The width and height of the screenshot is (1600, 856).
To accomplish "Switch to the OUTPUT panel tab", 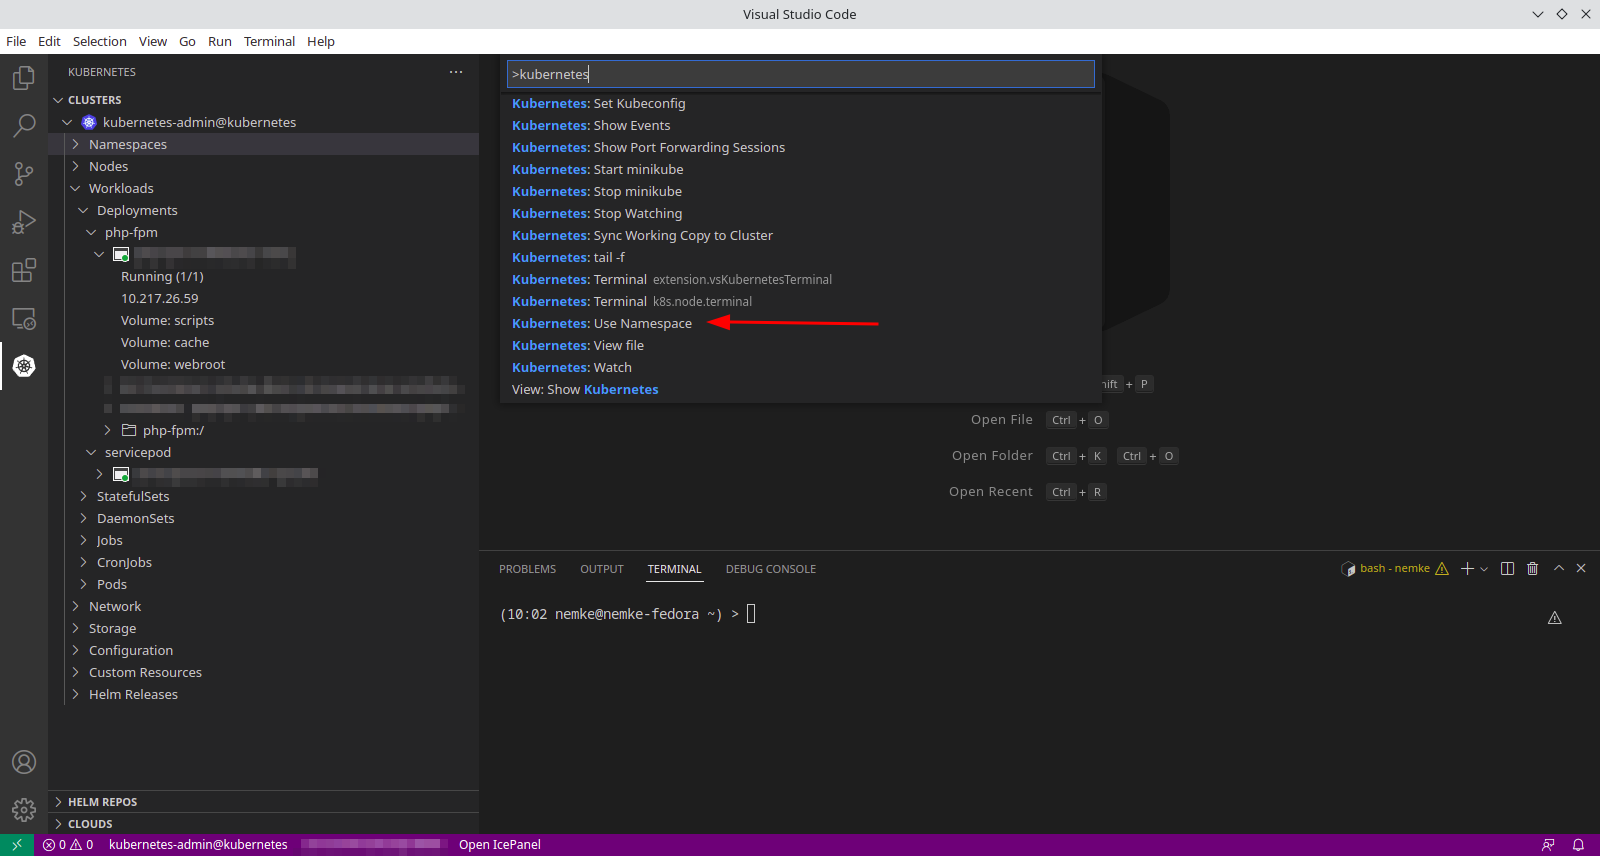I will coord(601,569).
